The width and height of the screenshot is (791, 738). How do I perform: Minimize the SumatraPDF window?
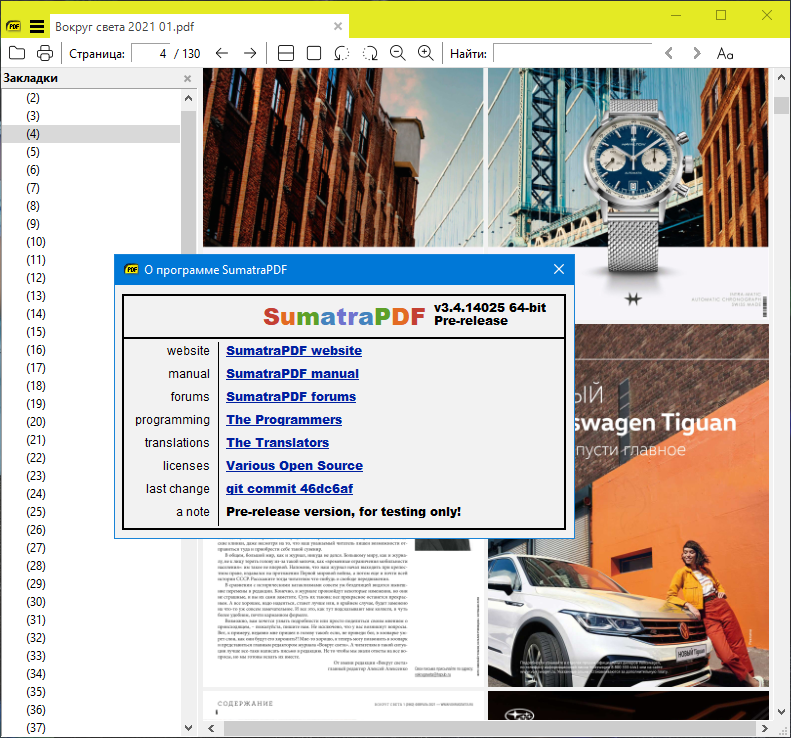coord(676,15)
